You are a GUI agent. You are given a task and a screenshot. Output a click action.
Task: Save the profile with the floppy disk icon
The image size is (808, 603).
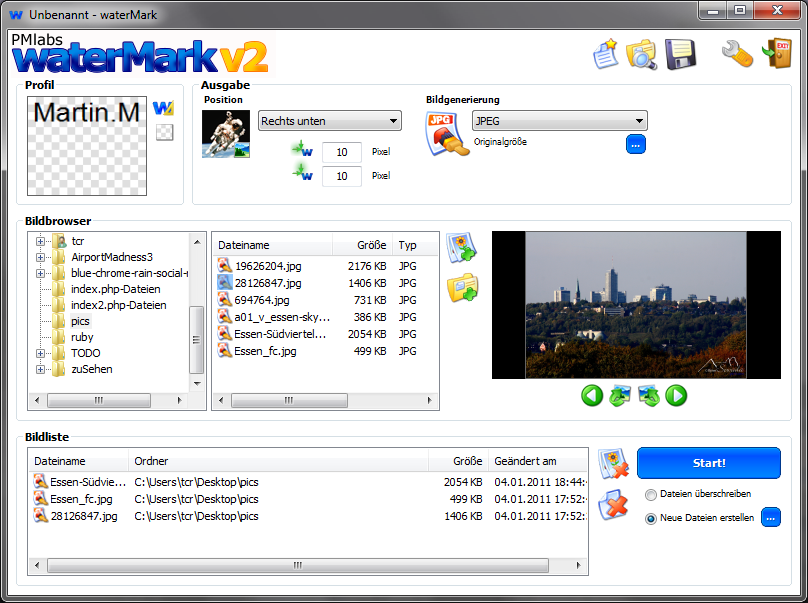(680, 54)
